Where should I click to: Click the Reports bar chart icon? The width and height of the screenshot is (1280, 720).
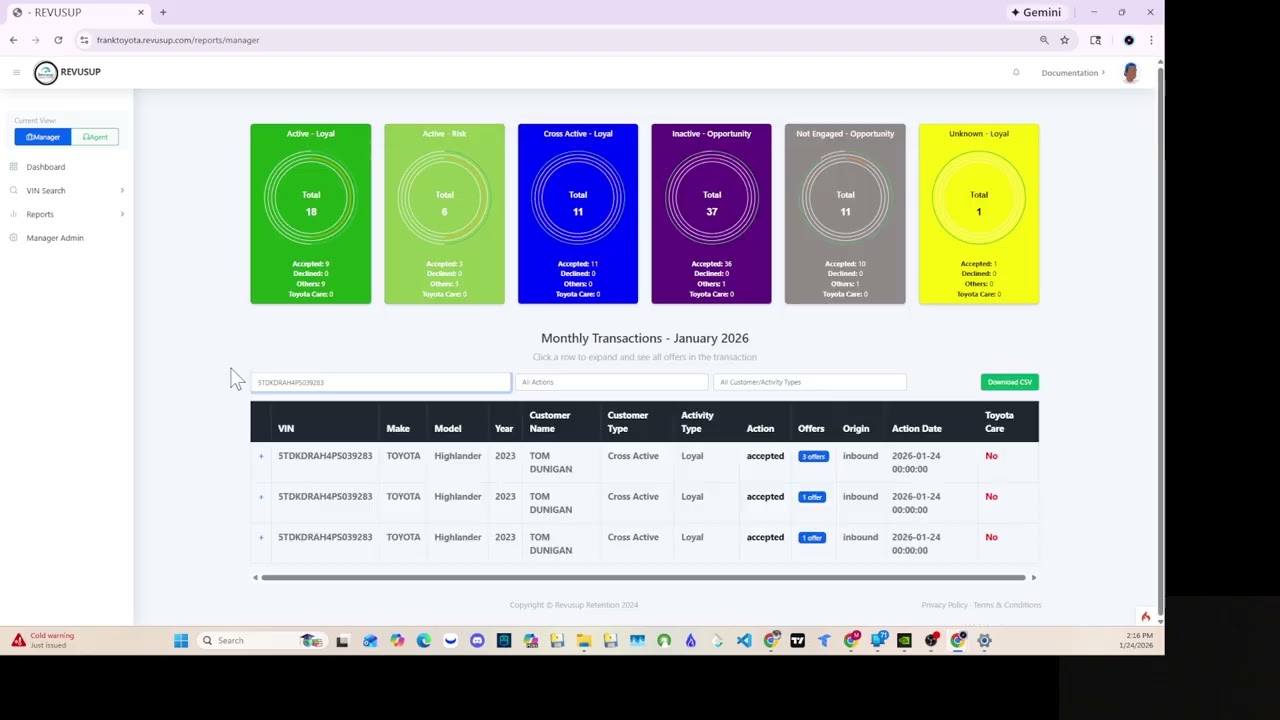[x=14, y=214]
